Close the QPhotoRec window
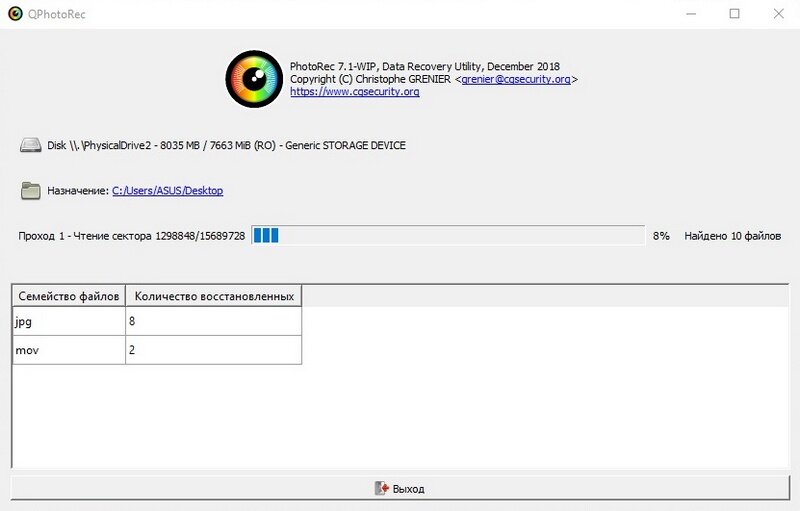Screen dimensions: 800x511 (779, 14)
